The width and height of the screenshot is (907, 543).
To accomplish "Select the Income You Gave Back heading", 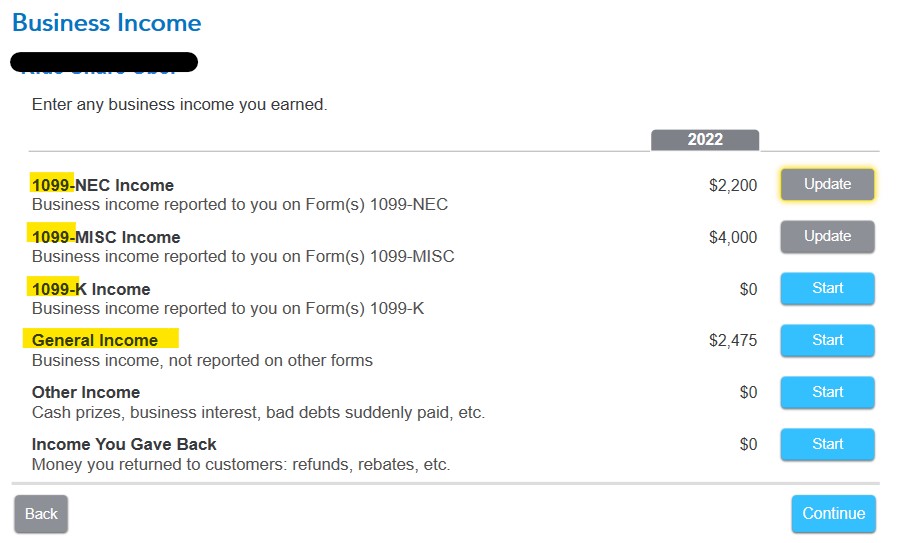I will (x=124, y=444).
